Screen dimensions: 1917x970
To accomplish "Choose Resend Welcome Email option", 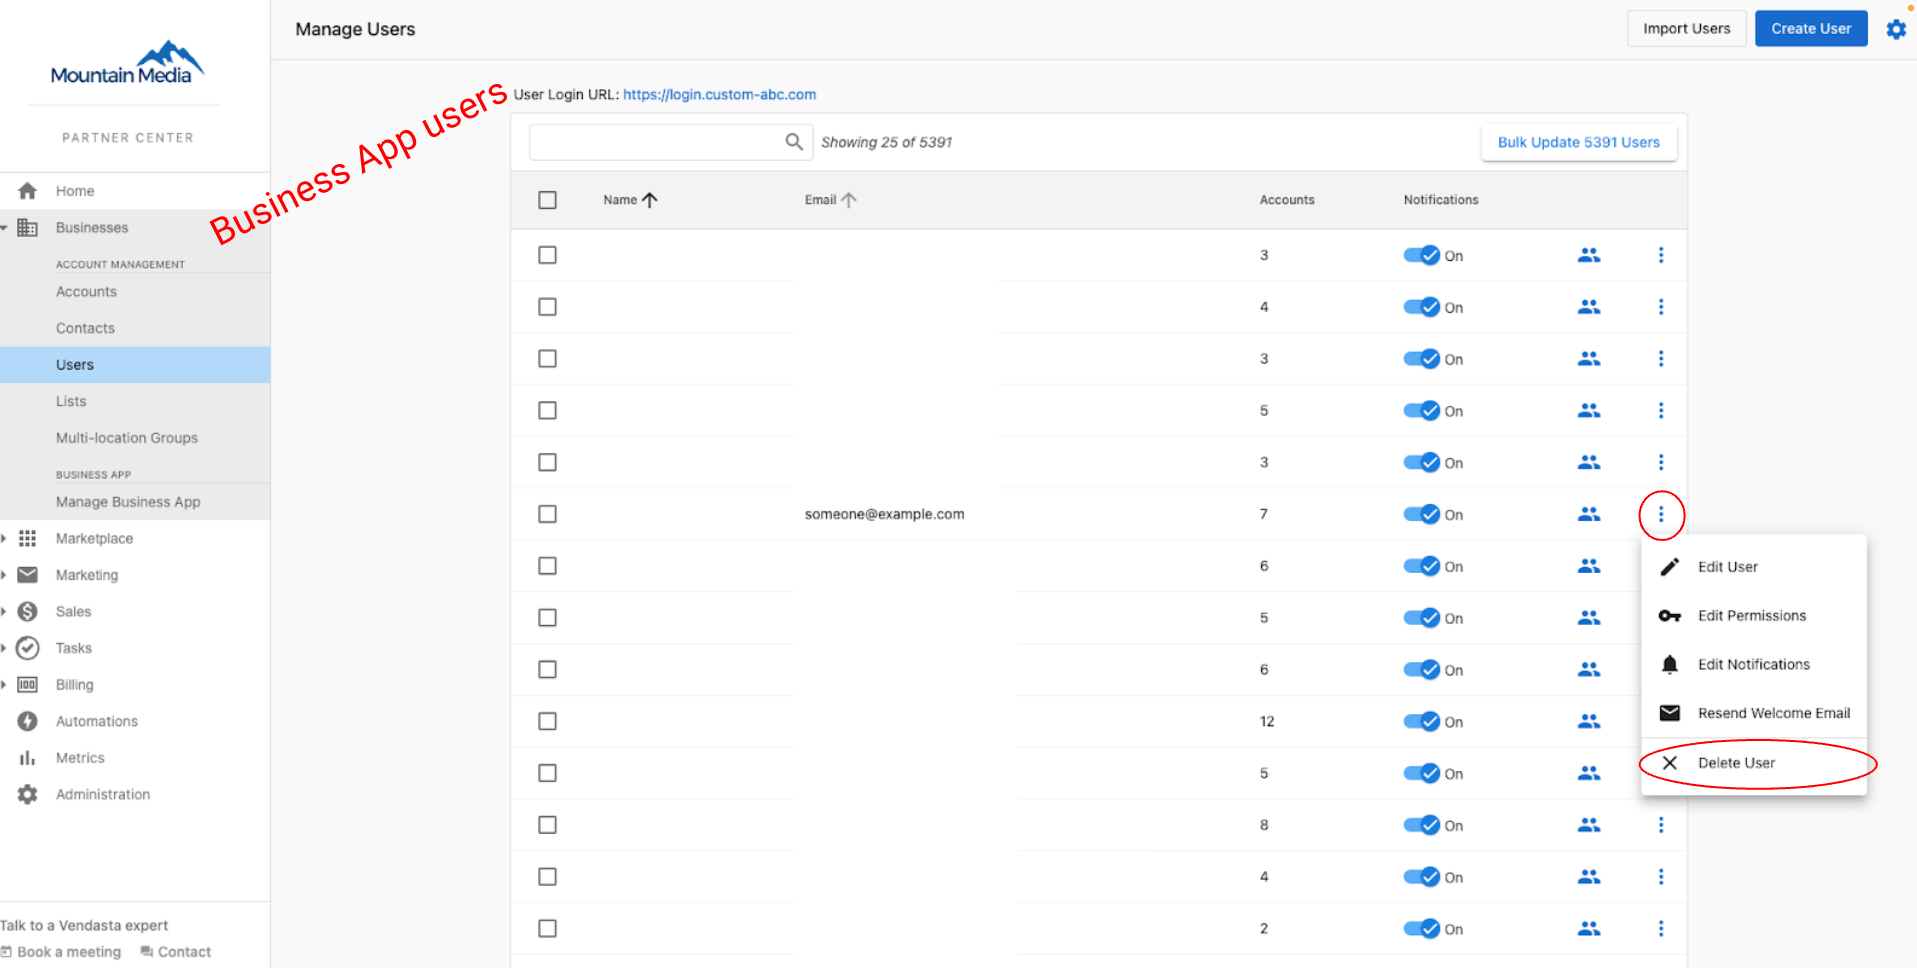I will [1754, 713].
